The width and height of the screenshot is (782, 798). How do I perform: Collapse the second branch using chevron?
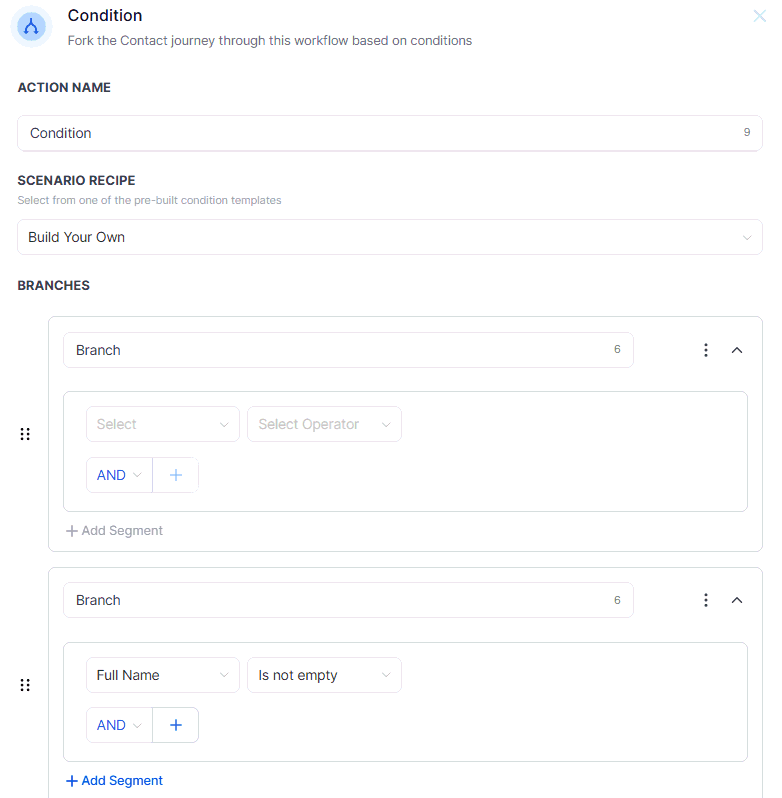tap(737, 600)
